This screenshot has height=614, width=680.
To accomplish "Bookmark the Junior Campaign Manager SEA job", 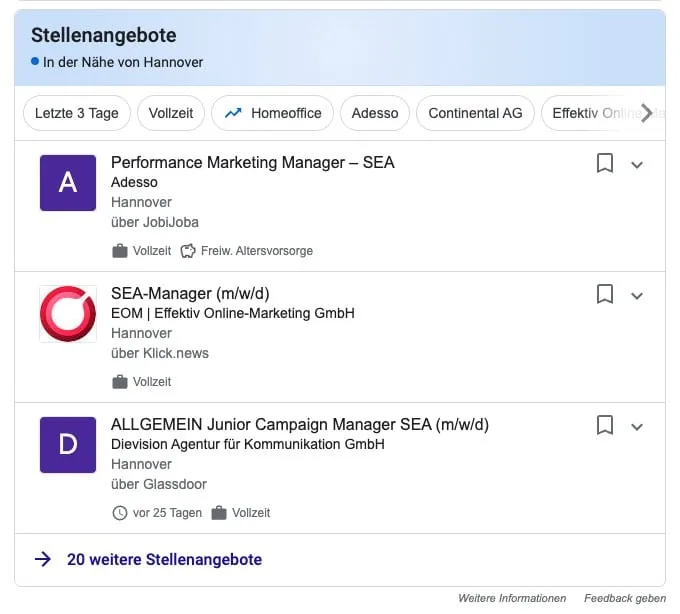I will click(605, 425).
